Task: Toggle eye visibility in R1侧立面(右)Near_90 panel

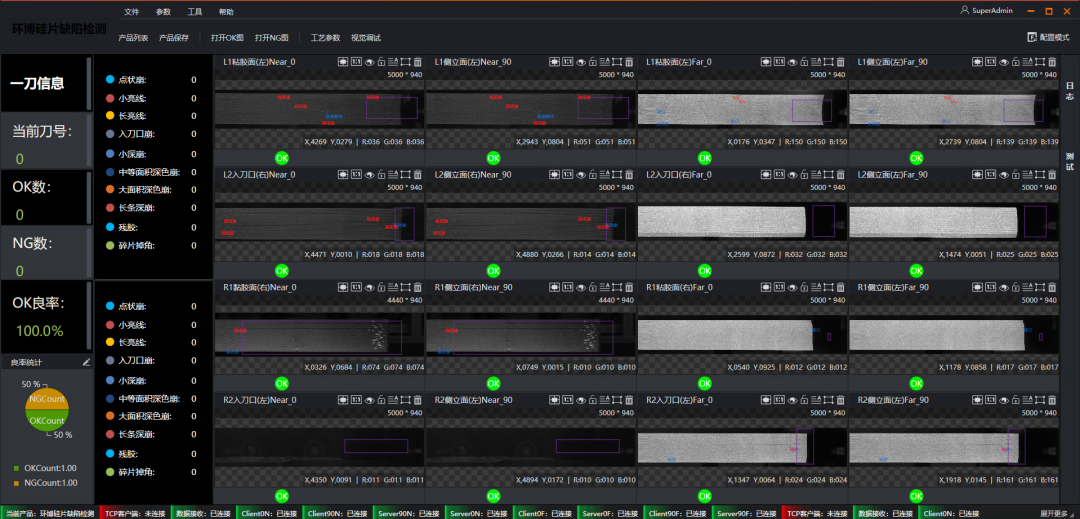Action: pos(581,287)
